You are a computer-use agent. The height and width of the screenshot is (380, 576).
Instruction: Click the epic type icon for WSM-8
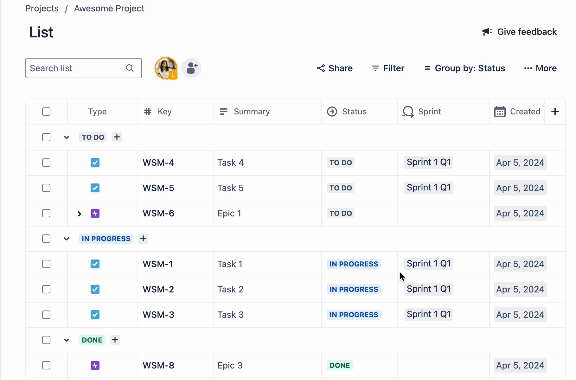tap(95, 365)
